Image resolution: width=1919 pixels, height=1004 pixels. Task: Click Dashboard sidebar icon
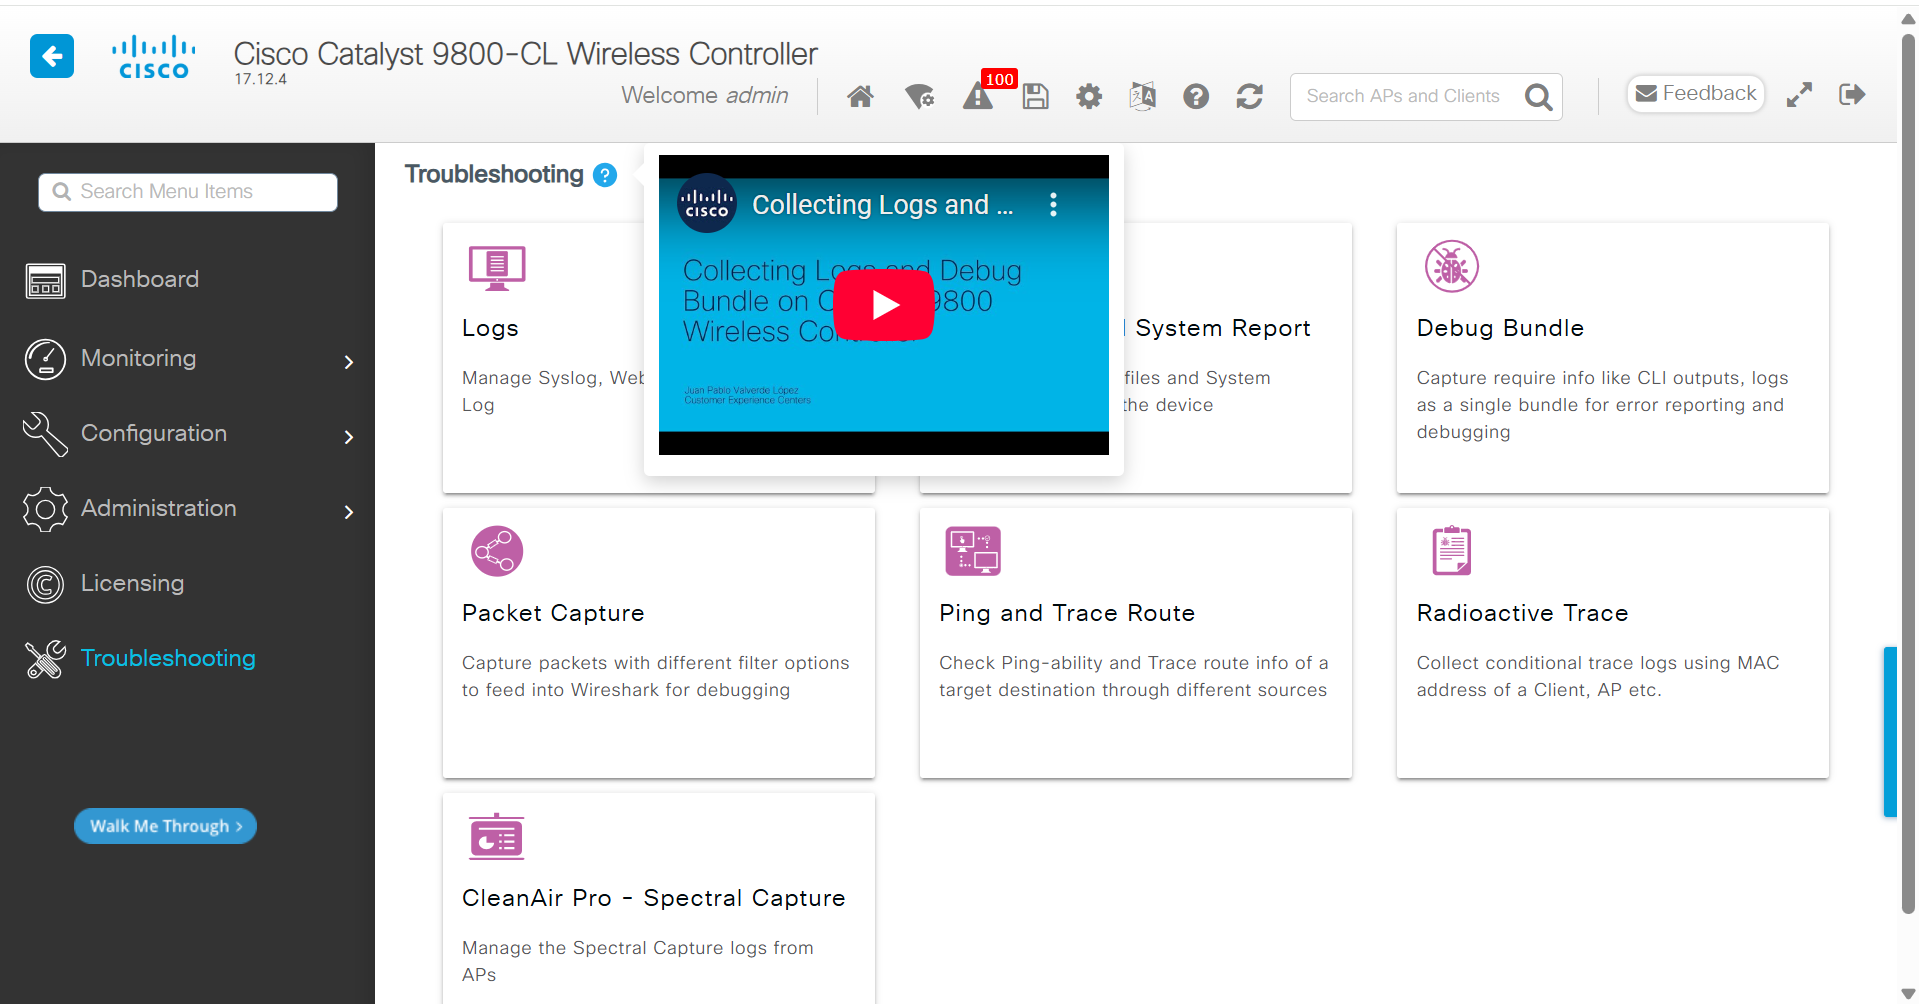(45, 281)
